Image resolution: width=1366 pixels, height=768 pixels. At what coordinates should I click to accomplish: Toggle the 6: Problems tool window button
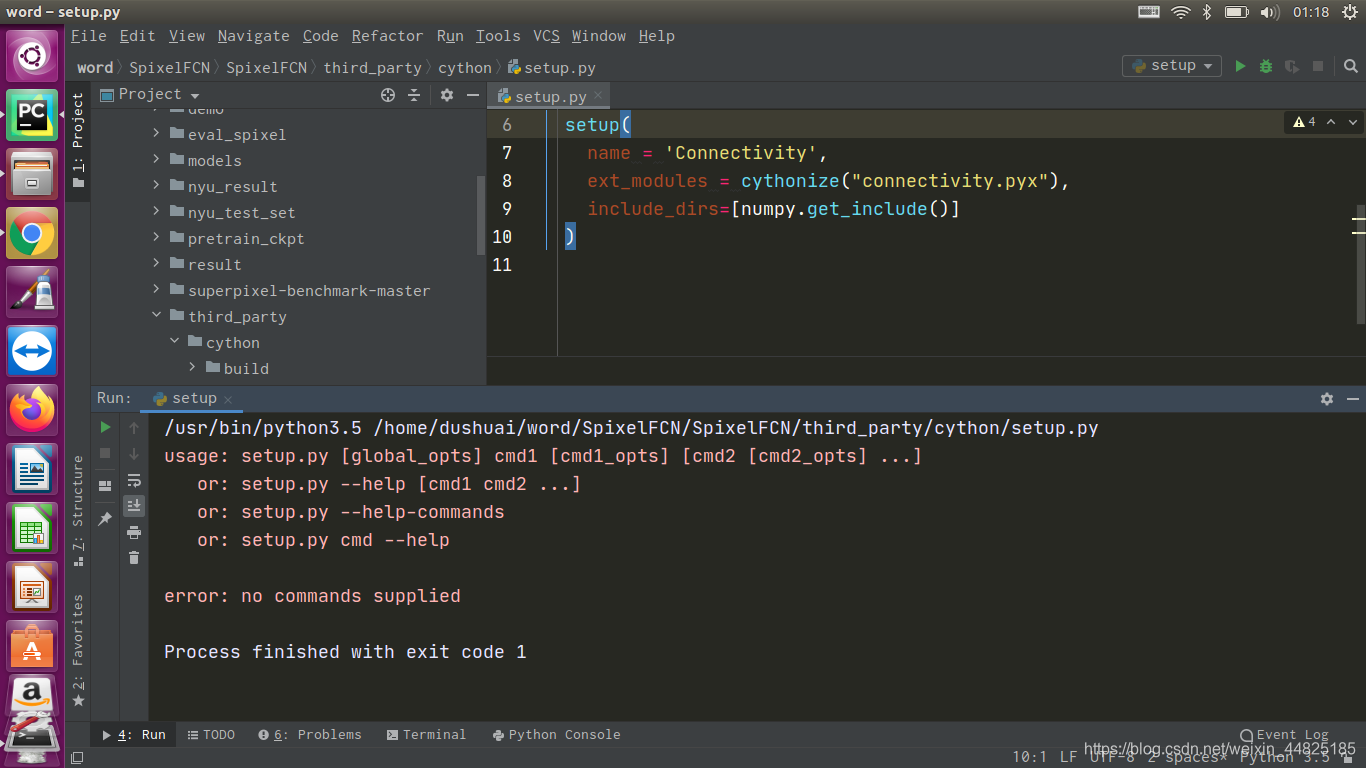click(310, 734)
